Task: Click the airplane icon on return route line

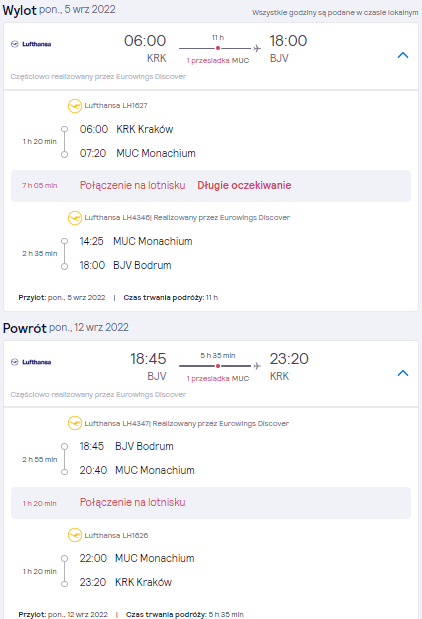Action: click(x=257, y=366)
